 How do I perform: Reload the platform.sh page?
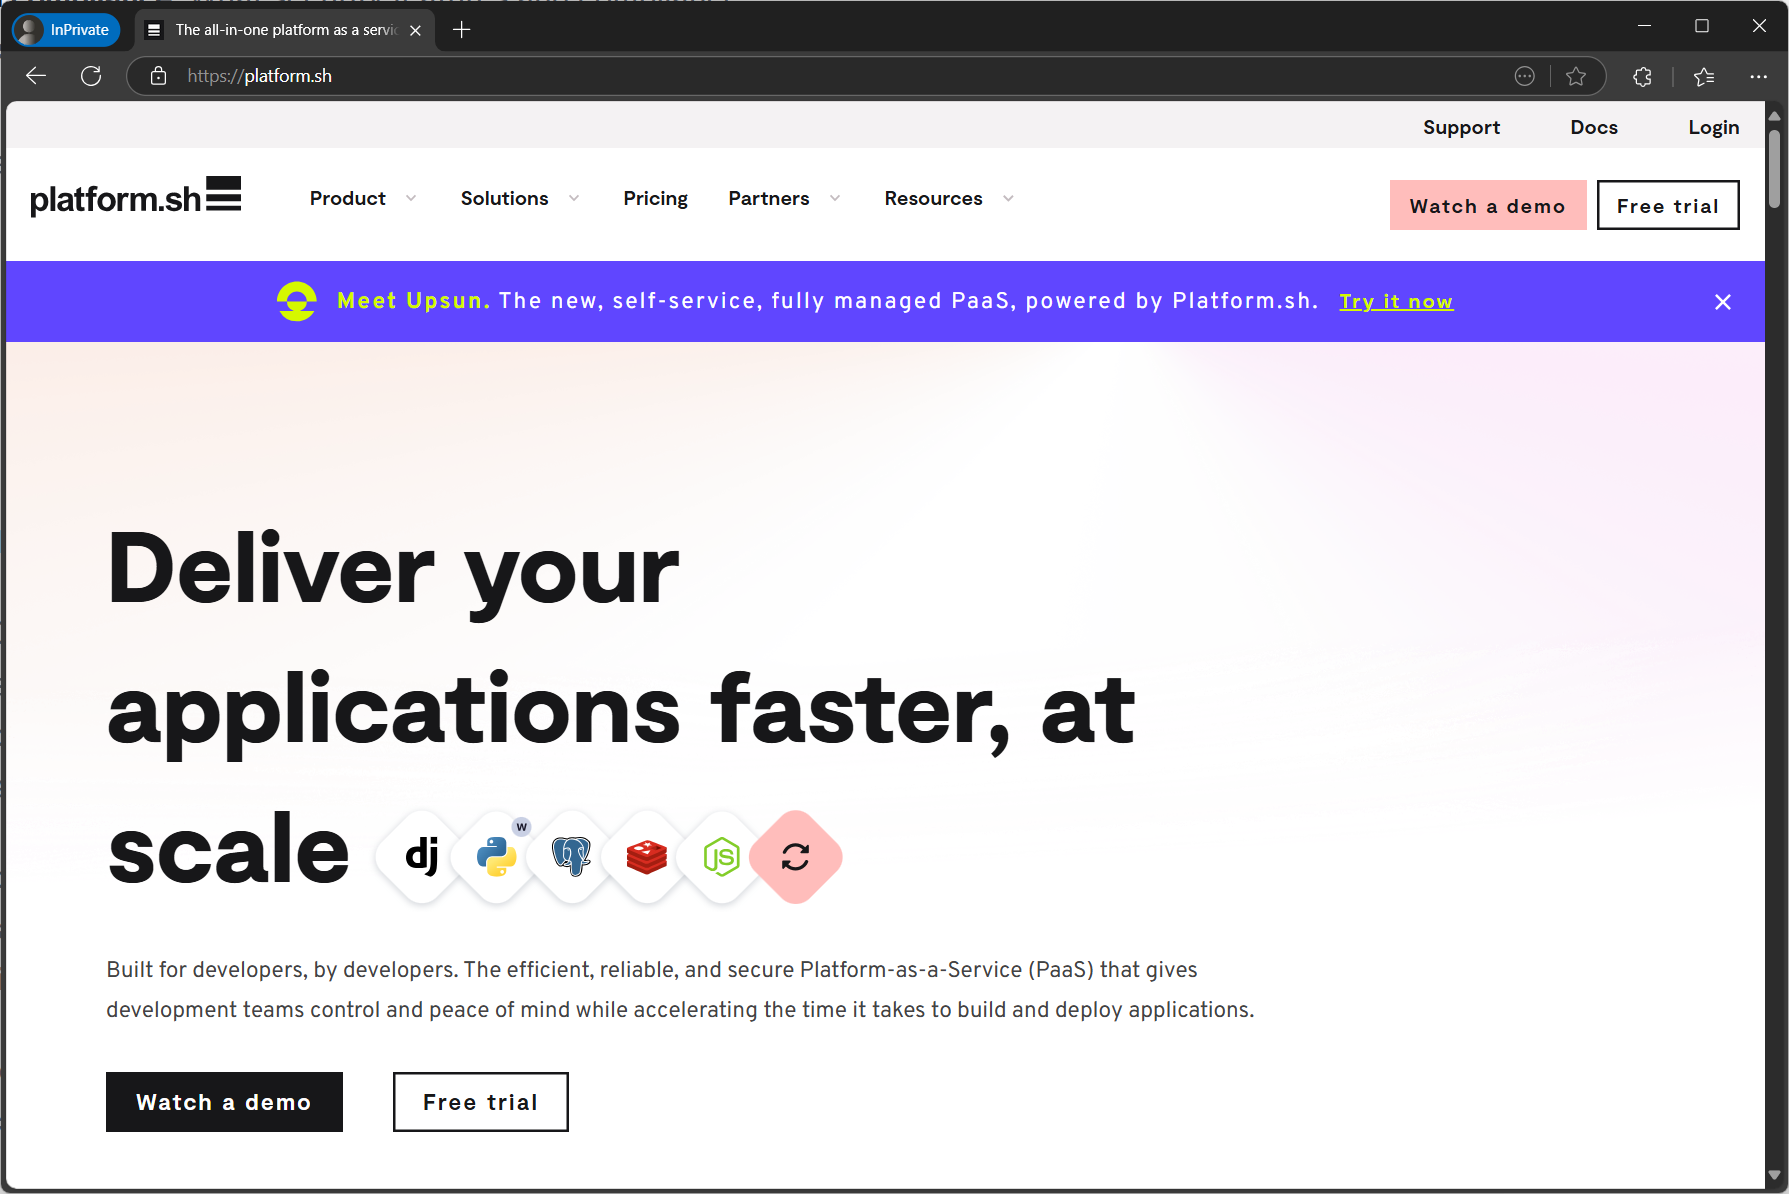tap(91, 76)
